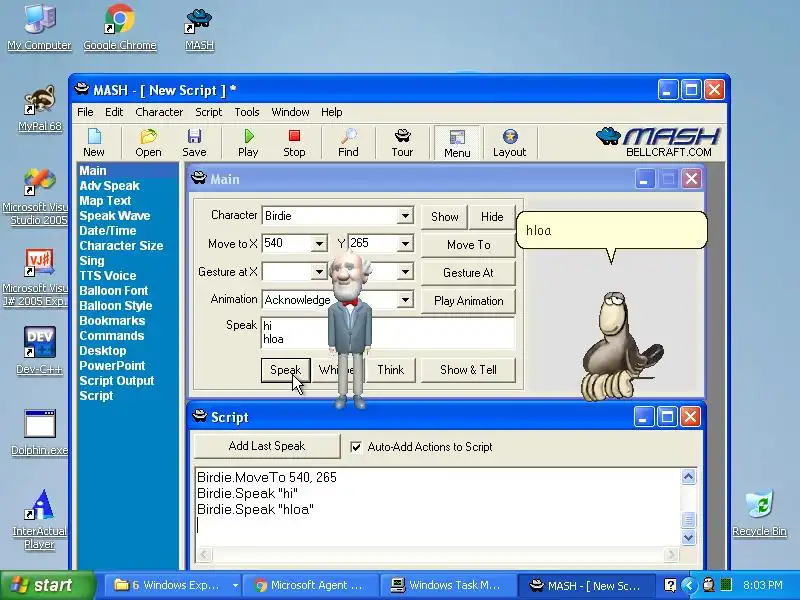Image resolution: width=800 pixels, height=600 pixels.
Task: Click the Add Last Speak button
Action: tap(267, 446)
